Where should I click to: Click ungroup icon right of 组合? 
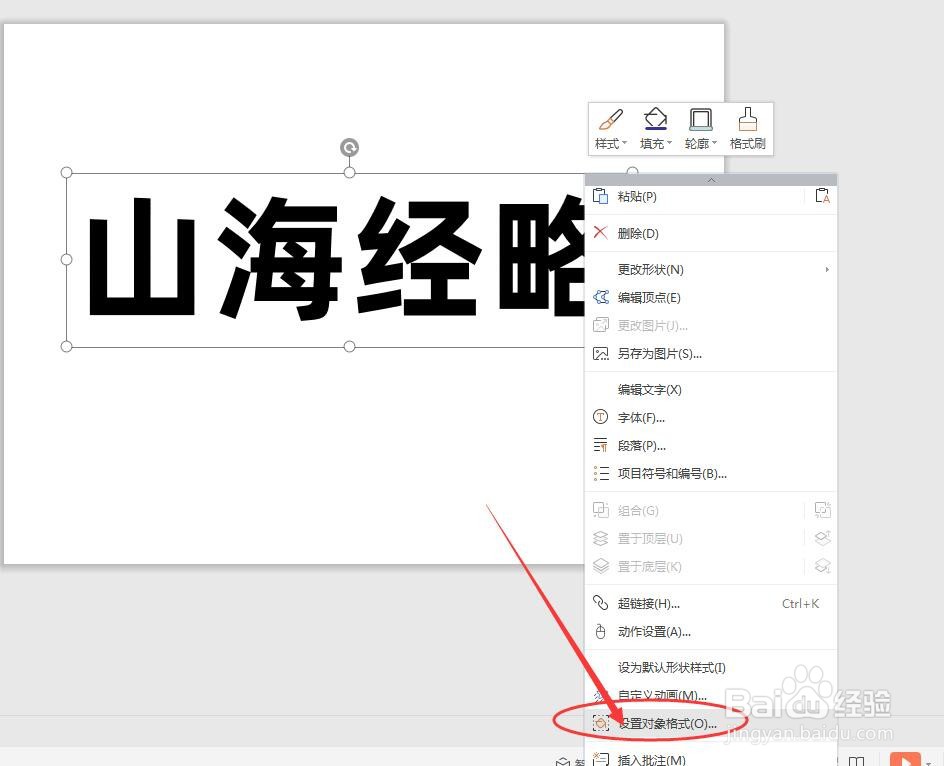pos(822,510)
